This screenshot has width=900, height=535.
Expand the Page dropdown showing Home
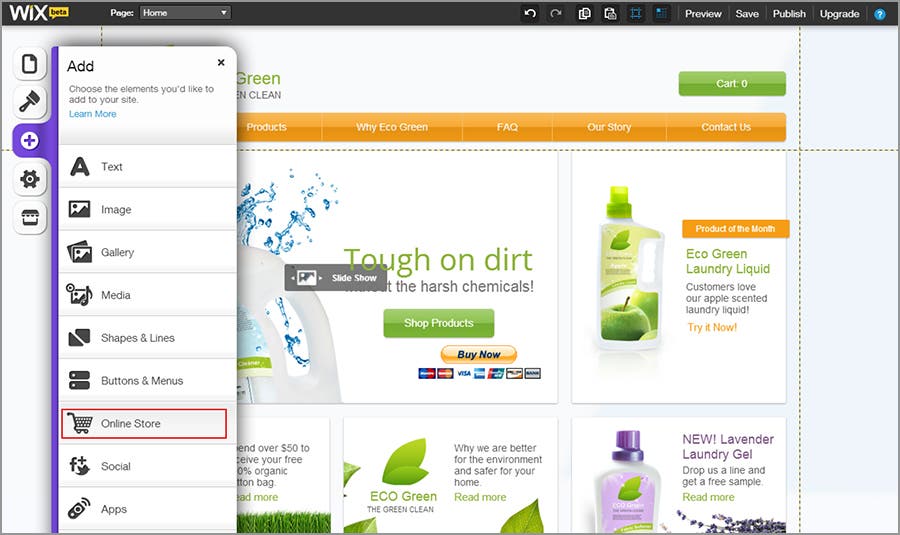tap(185, 13)
